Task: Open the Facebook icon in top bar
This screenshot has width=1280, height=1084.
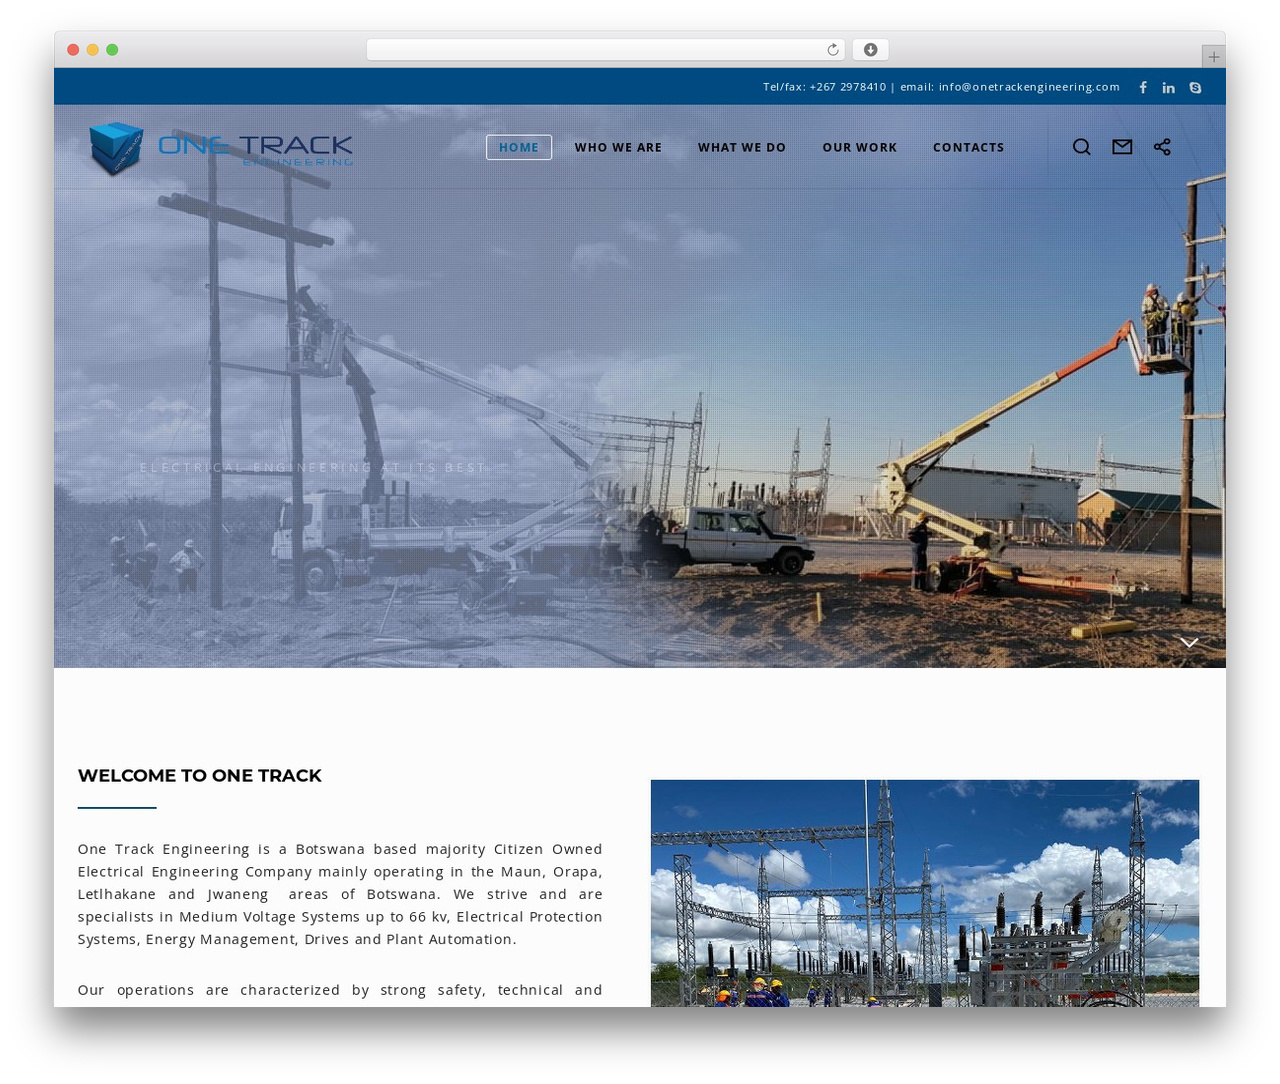Action: (x=1143, y=87)
